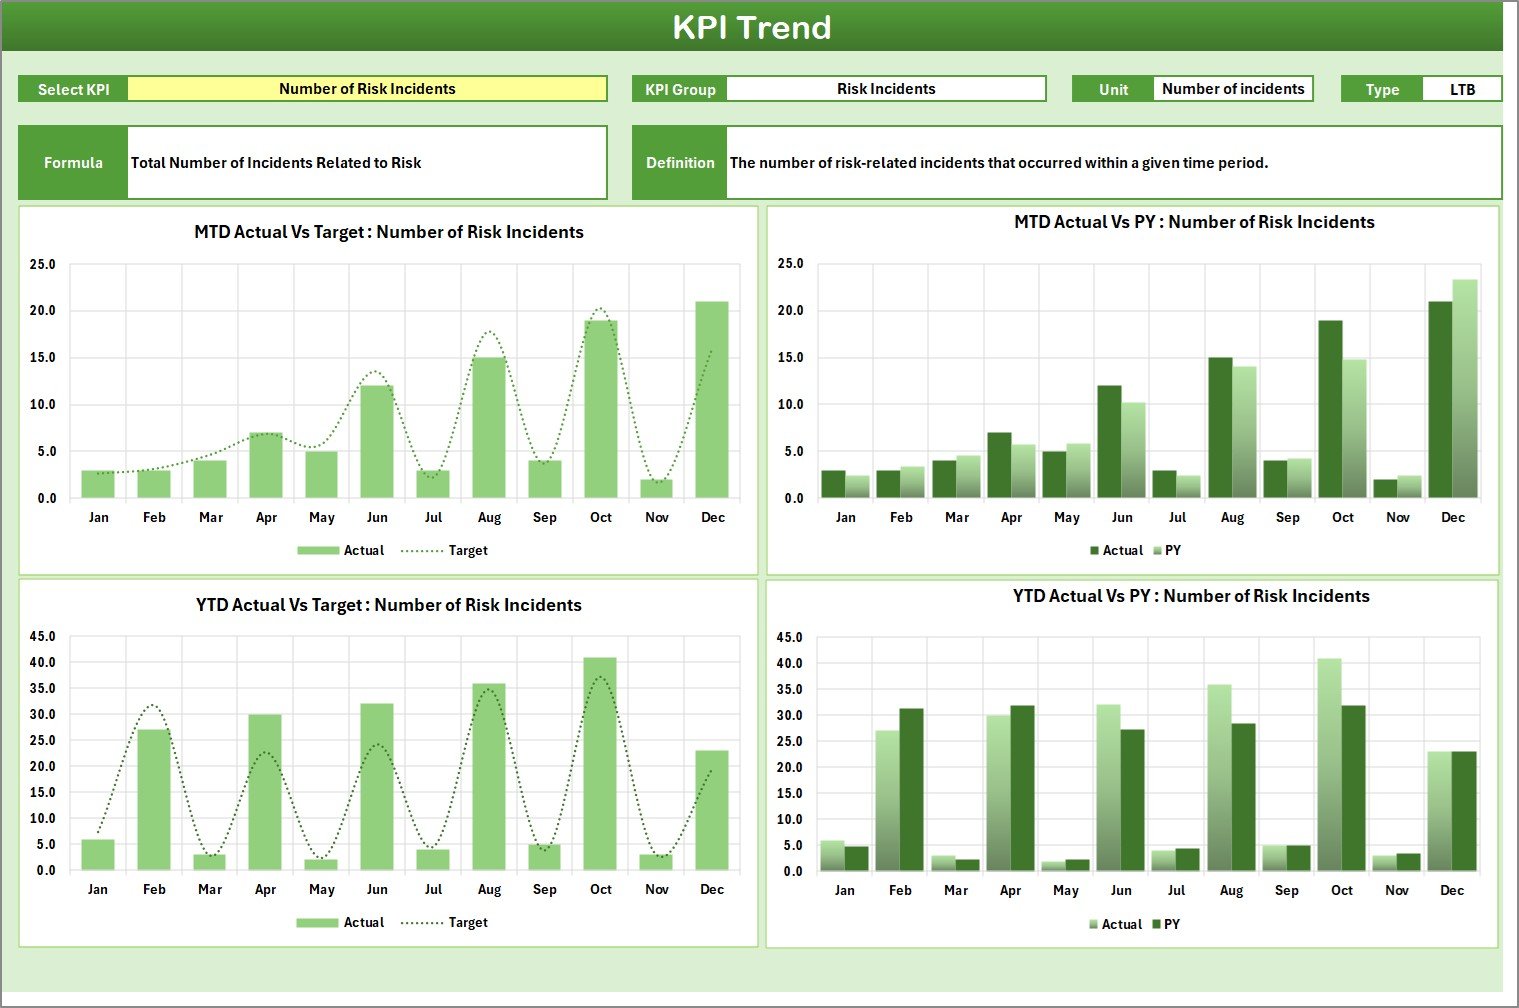Click the KPI Trend header banner
The width and height of the screenshot is (1519, 1008).
pyautogui.click(x=751, y=27)
